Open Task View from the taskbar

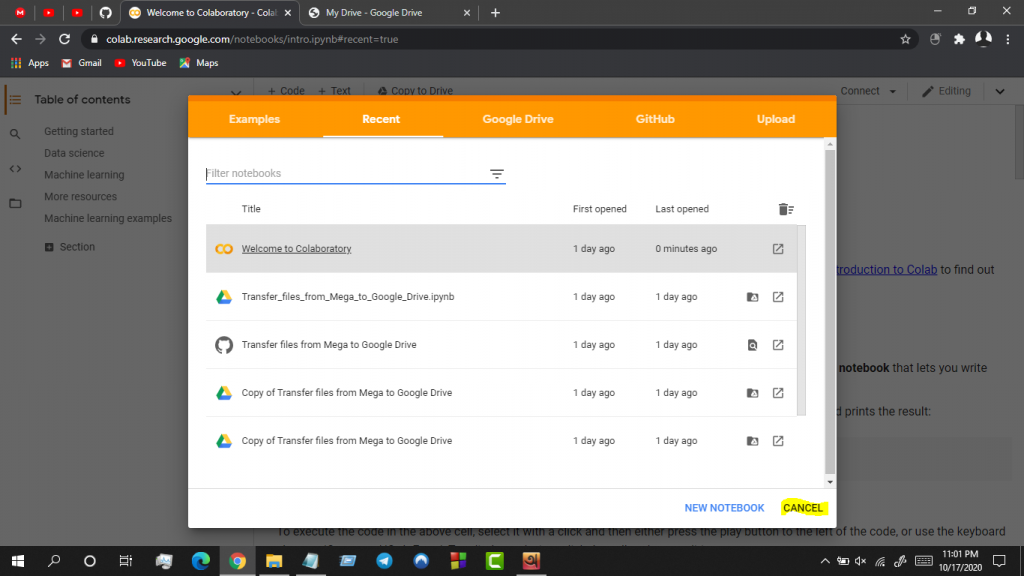coord(125,560)
